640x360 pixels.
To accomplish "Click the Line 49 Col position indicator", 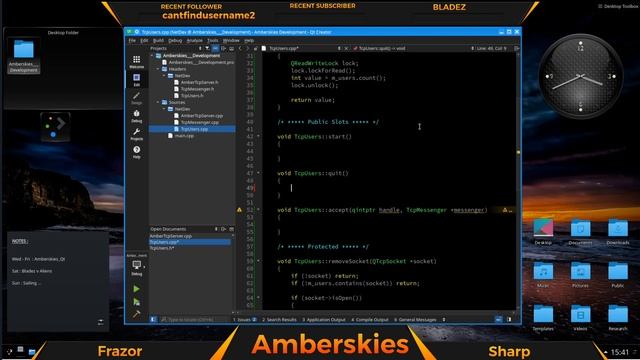I will point(492,48).
